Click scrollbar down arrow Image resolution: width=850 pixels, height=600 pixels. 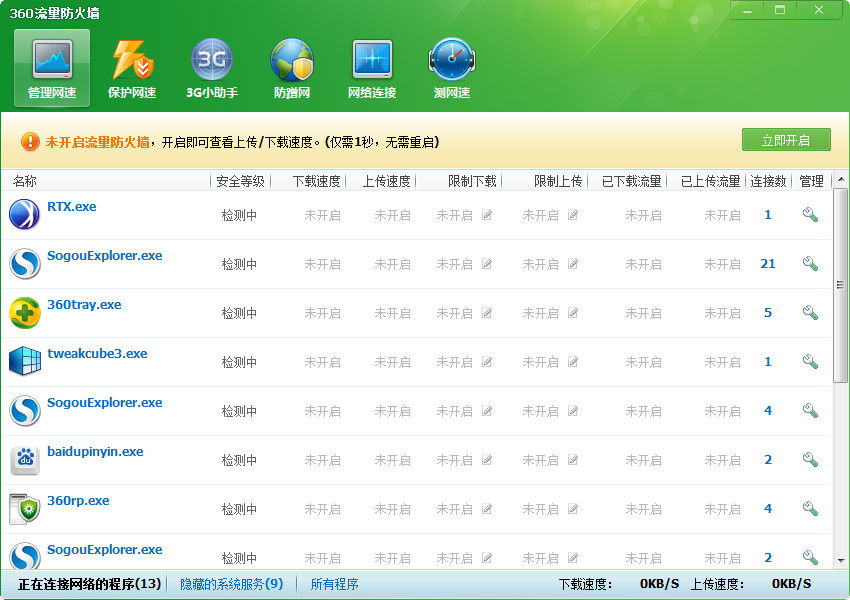(840, 560)
